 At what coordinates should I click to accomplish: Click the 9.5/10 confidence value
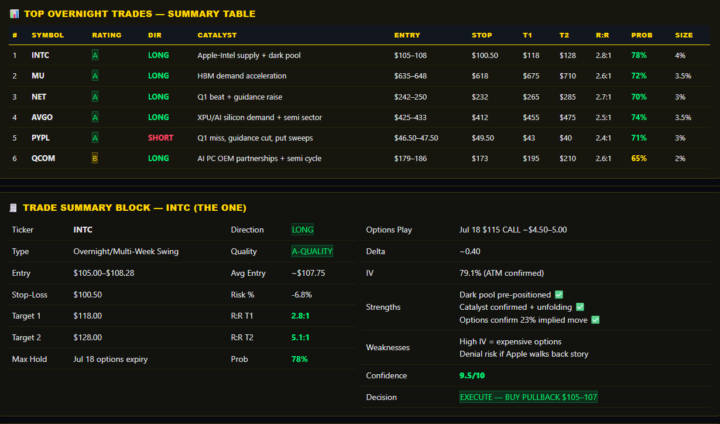(472, 375)
